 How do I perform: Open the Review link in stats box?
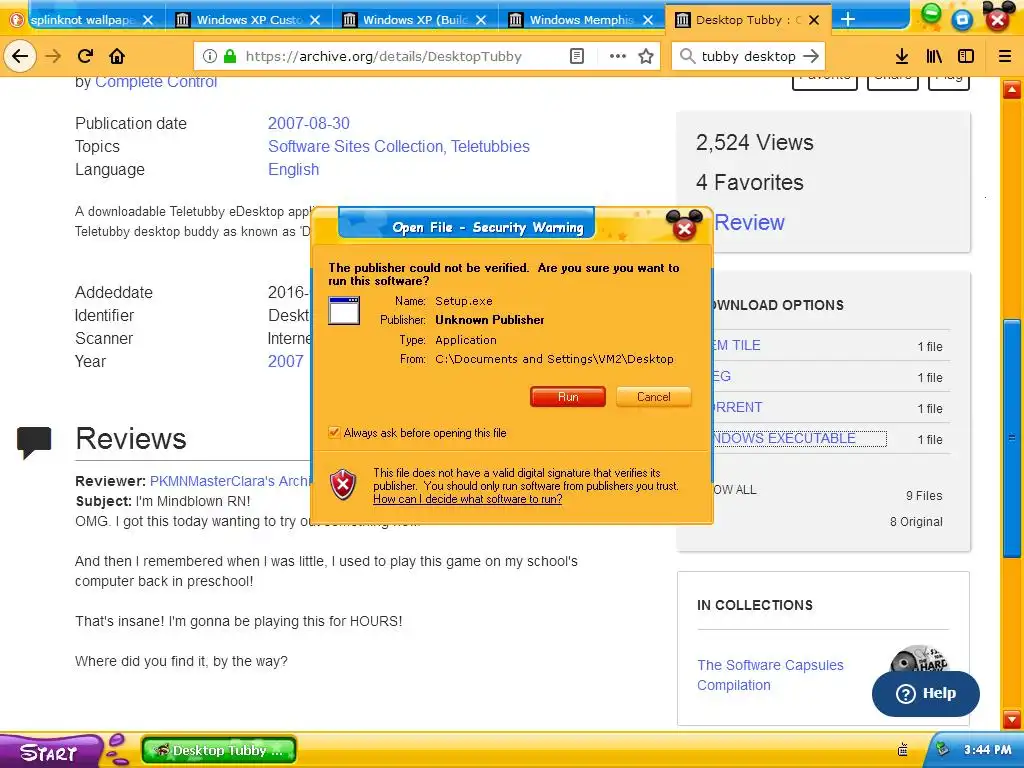click(749, 222)
